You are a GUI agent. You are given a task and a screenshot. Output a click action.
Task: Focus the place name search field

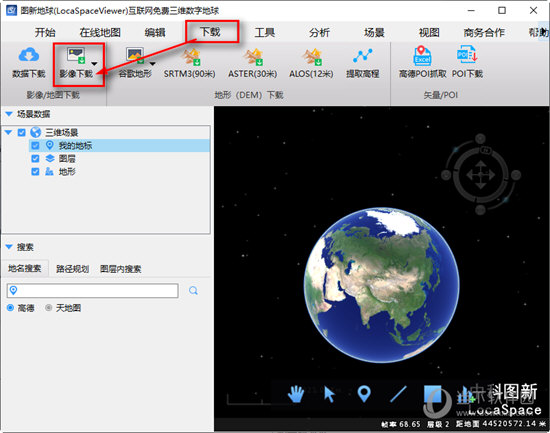93,291
